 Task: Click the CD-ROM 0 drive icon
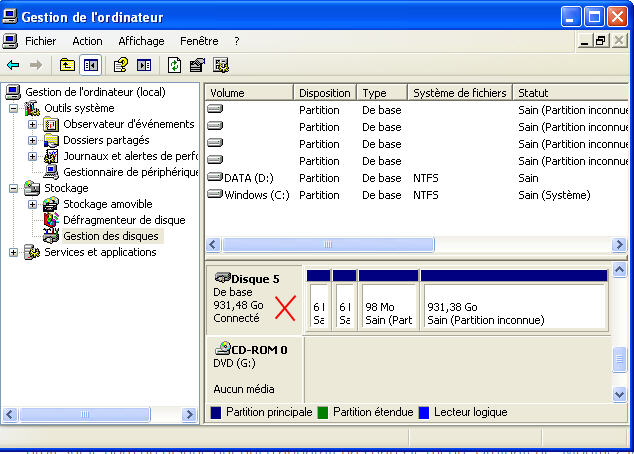click(222, 349)
